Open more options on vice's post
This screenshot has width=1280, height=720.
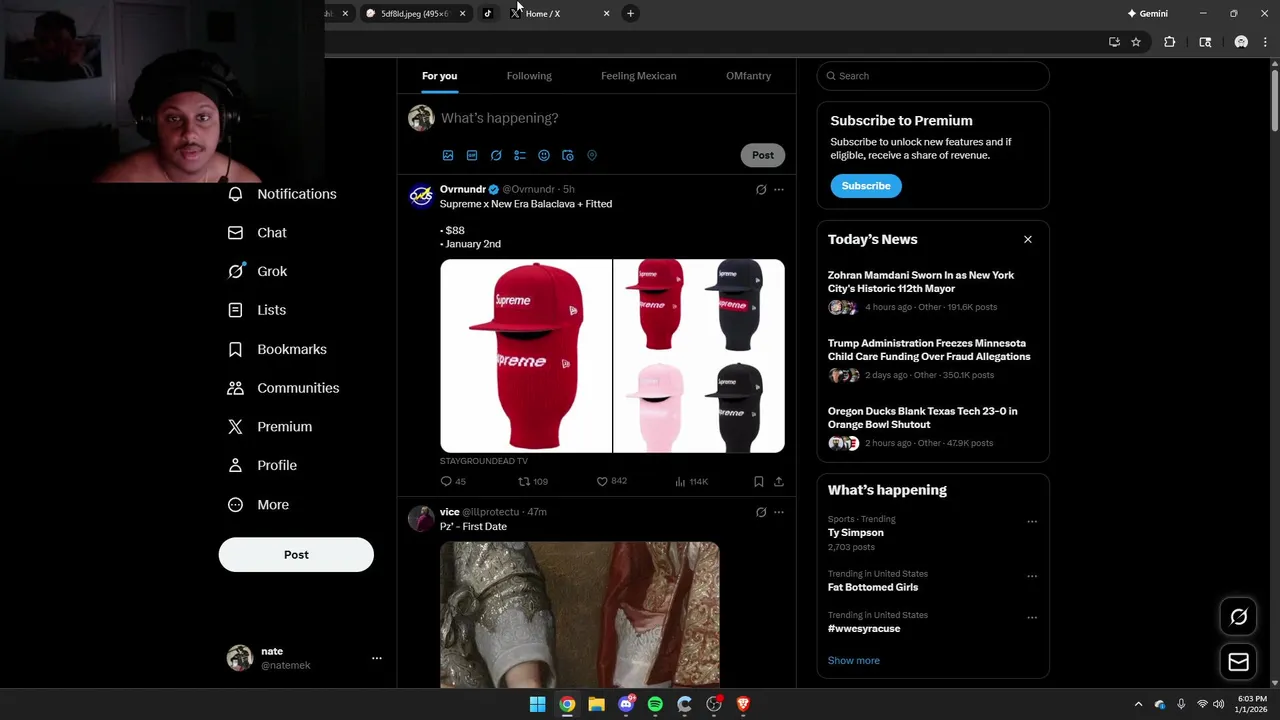pos(779,512)
